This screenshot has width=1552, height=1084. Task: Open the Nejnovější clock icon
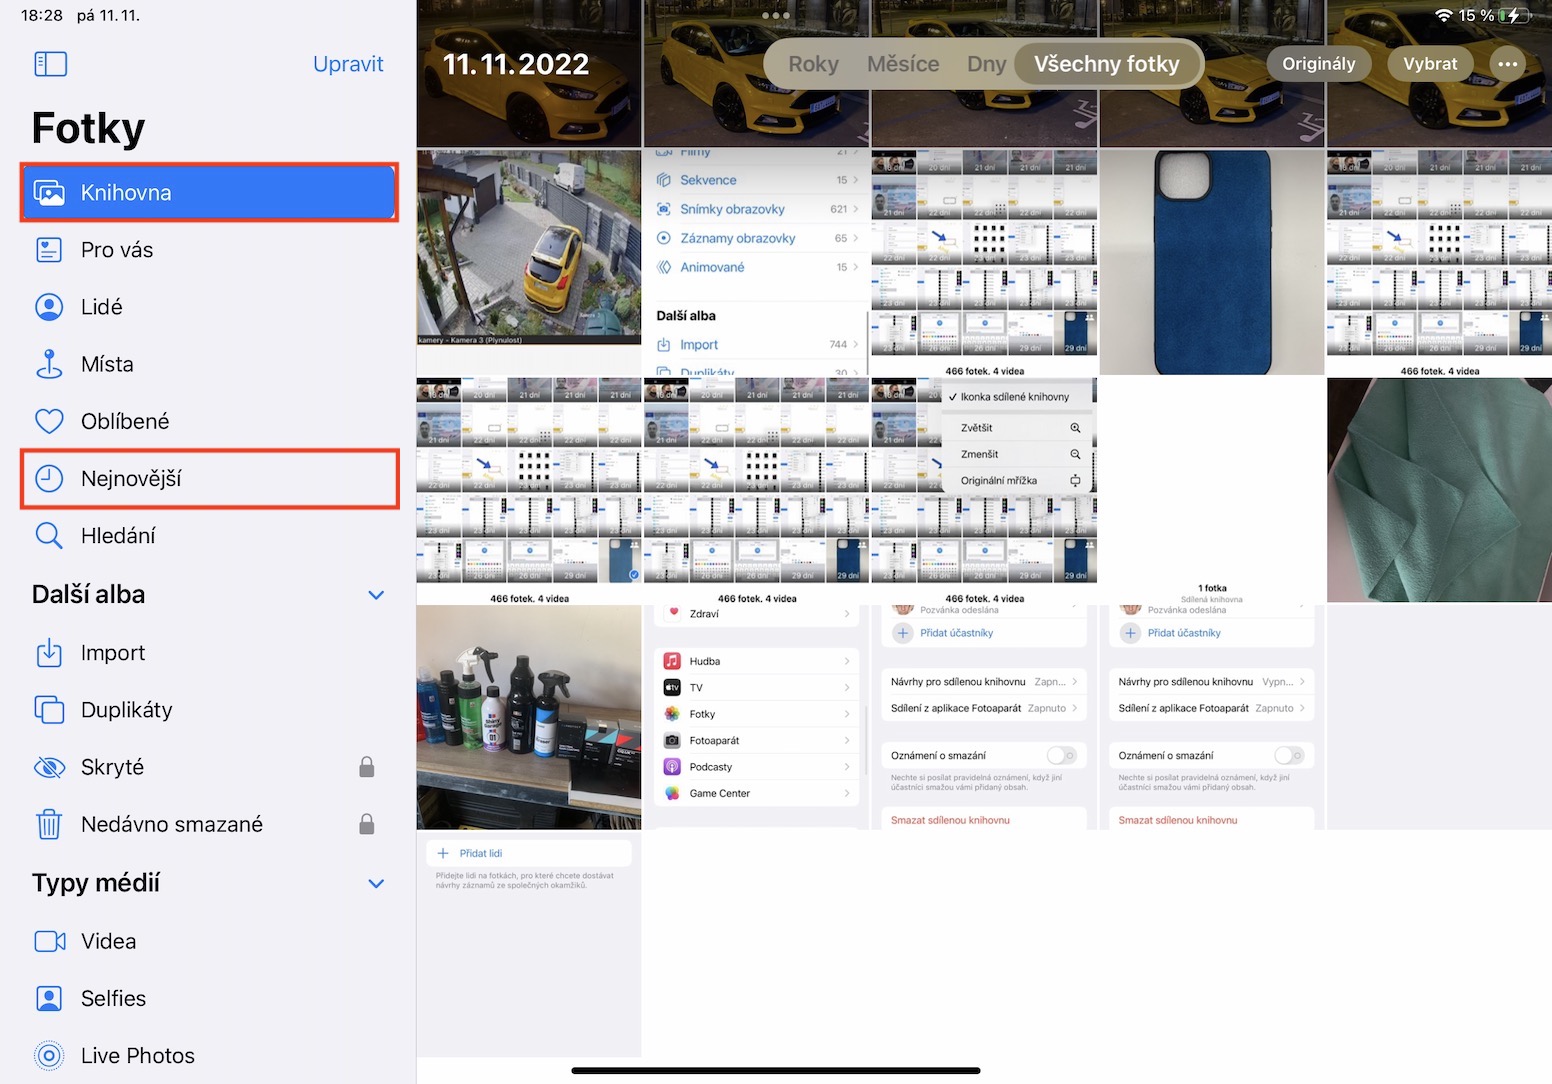click(49, 478)
